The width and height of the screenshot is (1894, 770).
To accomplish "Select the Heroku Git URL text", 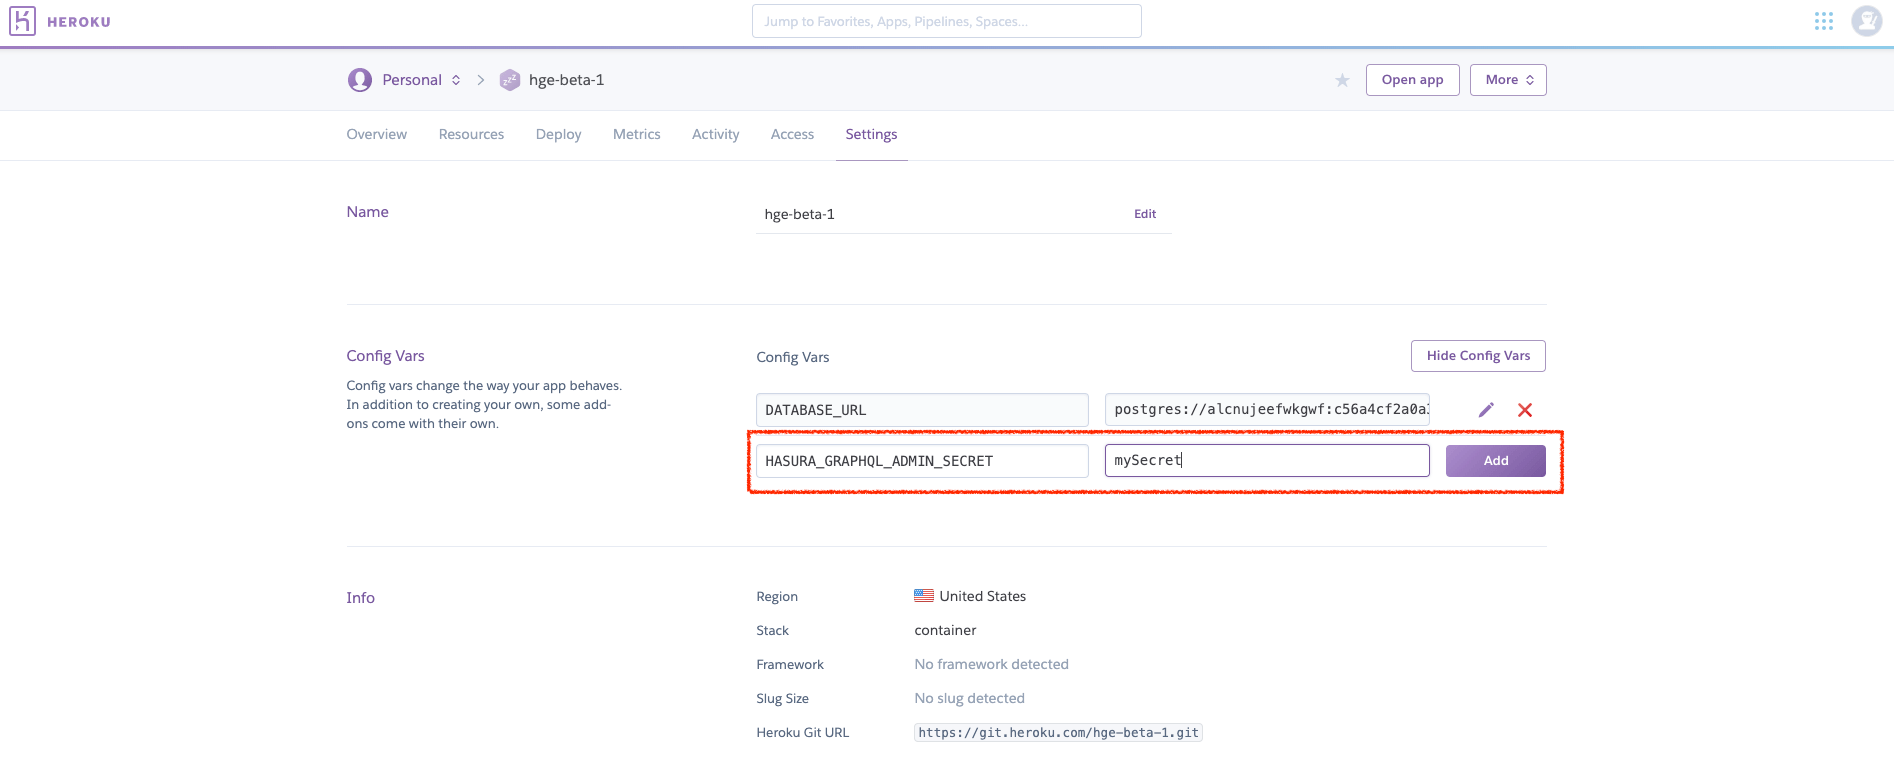I will [1058, 733].
